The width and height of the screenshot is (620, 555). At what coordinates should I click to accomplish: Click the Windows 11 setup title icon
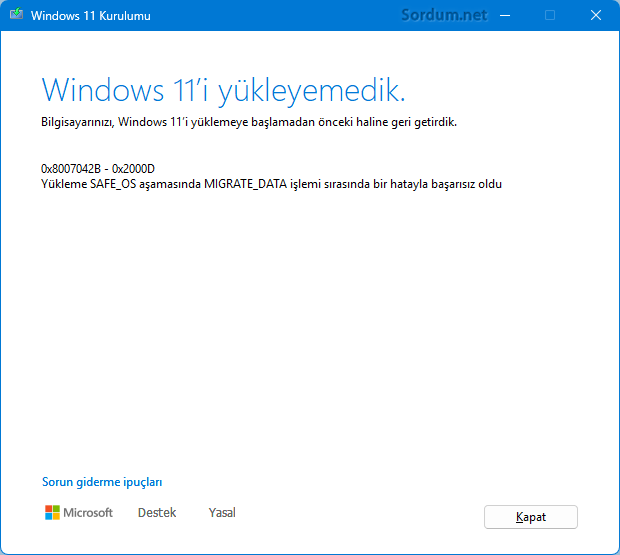16,15
